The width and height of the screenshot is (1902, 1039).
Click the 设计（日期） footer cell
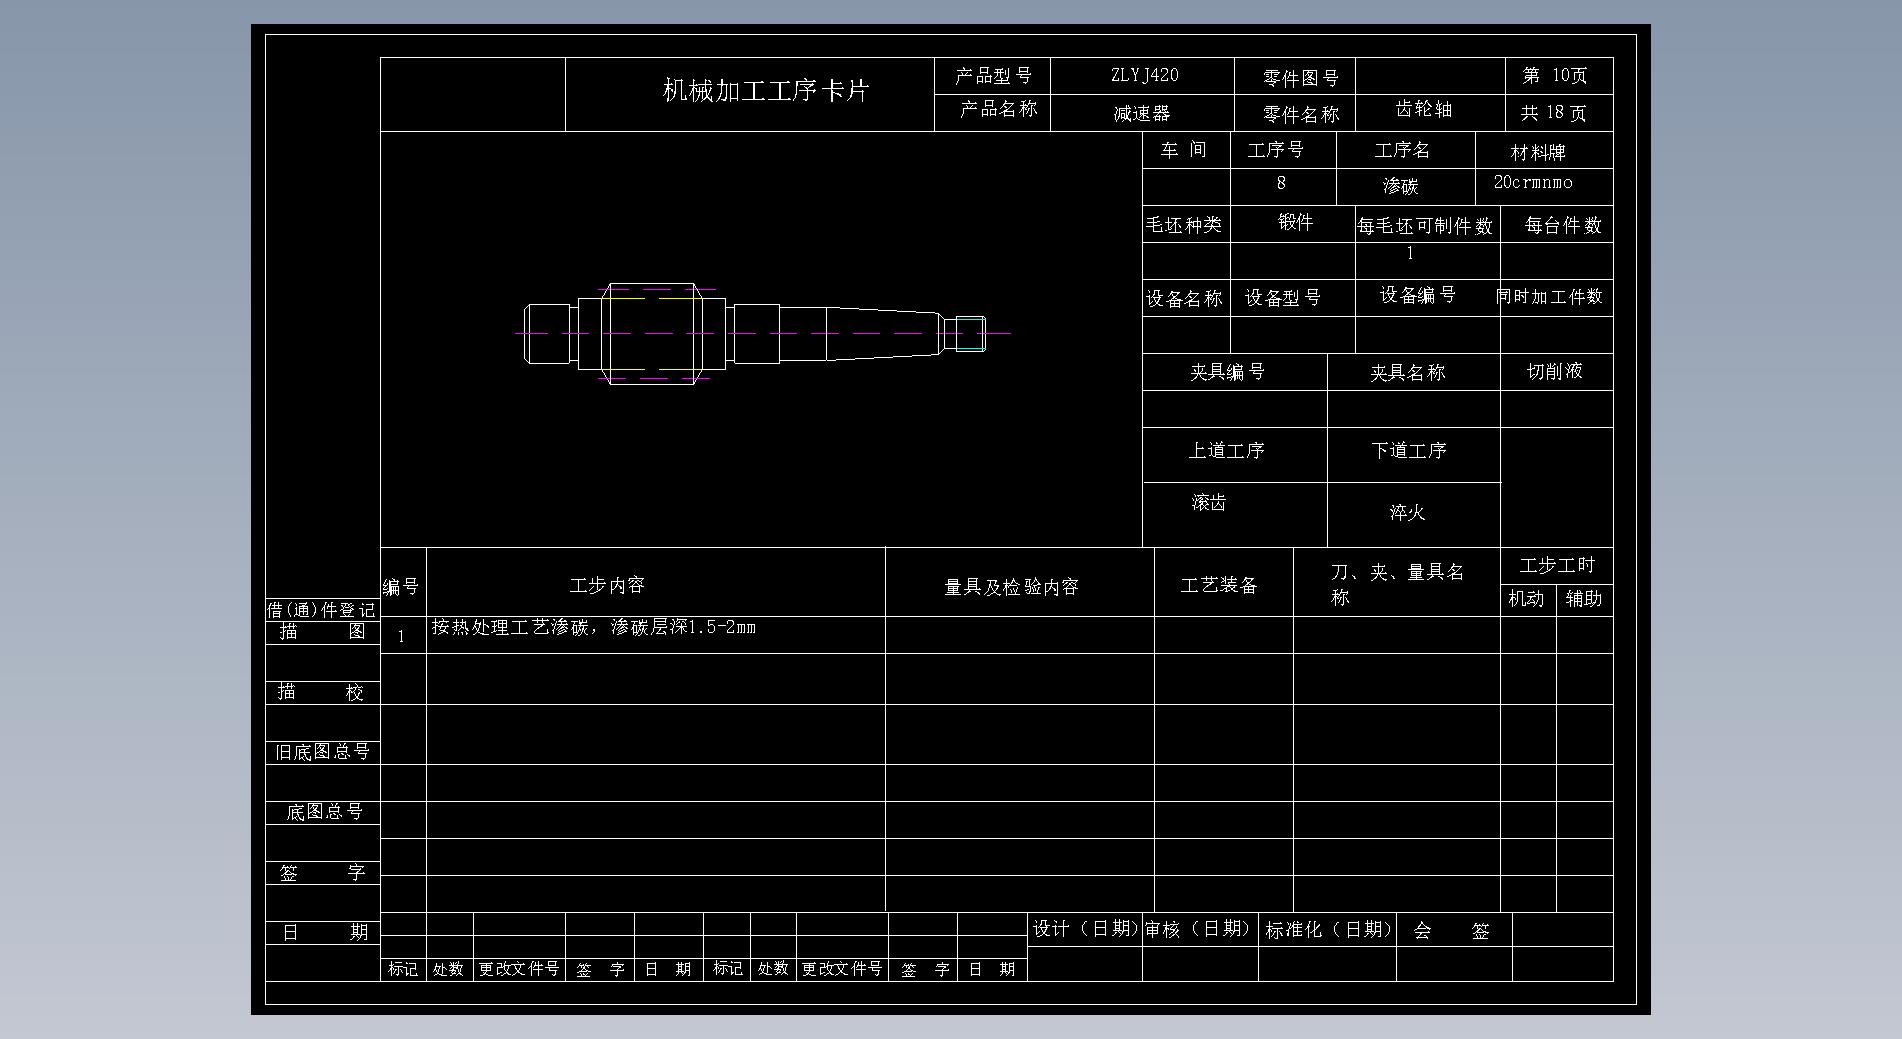[x=1085, y=929]
